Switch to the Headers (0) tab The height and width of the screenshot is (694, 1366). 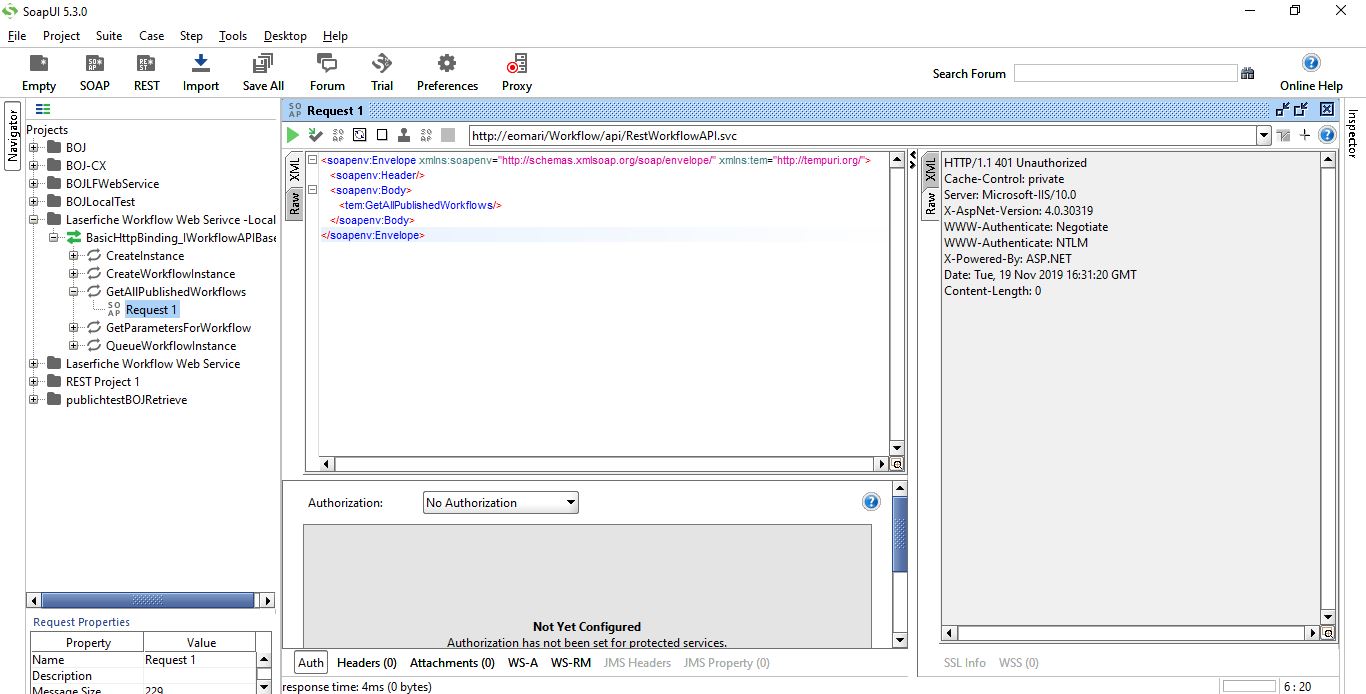[x=366, y=662]
